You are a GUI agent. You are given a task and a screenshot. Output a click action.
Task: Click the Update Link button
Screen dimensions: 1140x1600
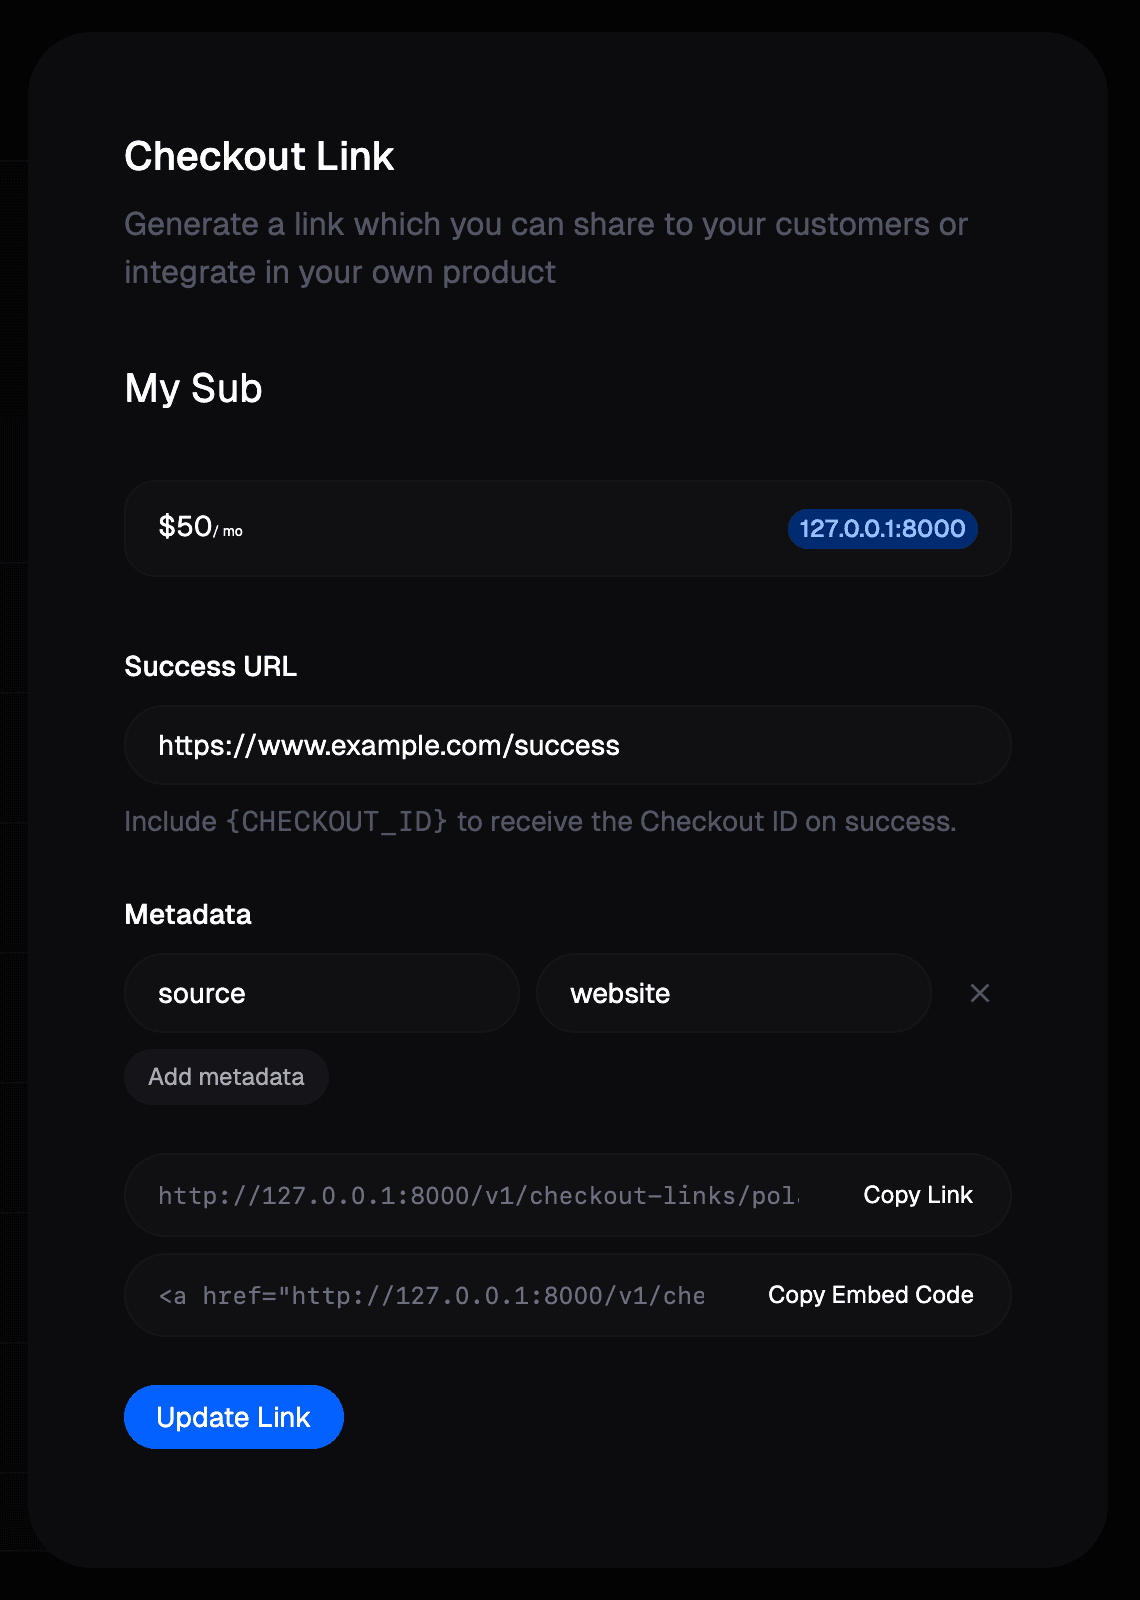(234, 1417)
